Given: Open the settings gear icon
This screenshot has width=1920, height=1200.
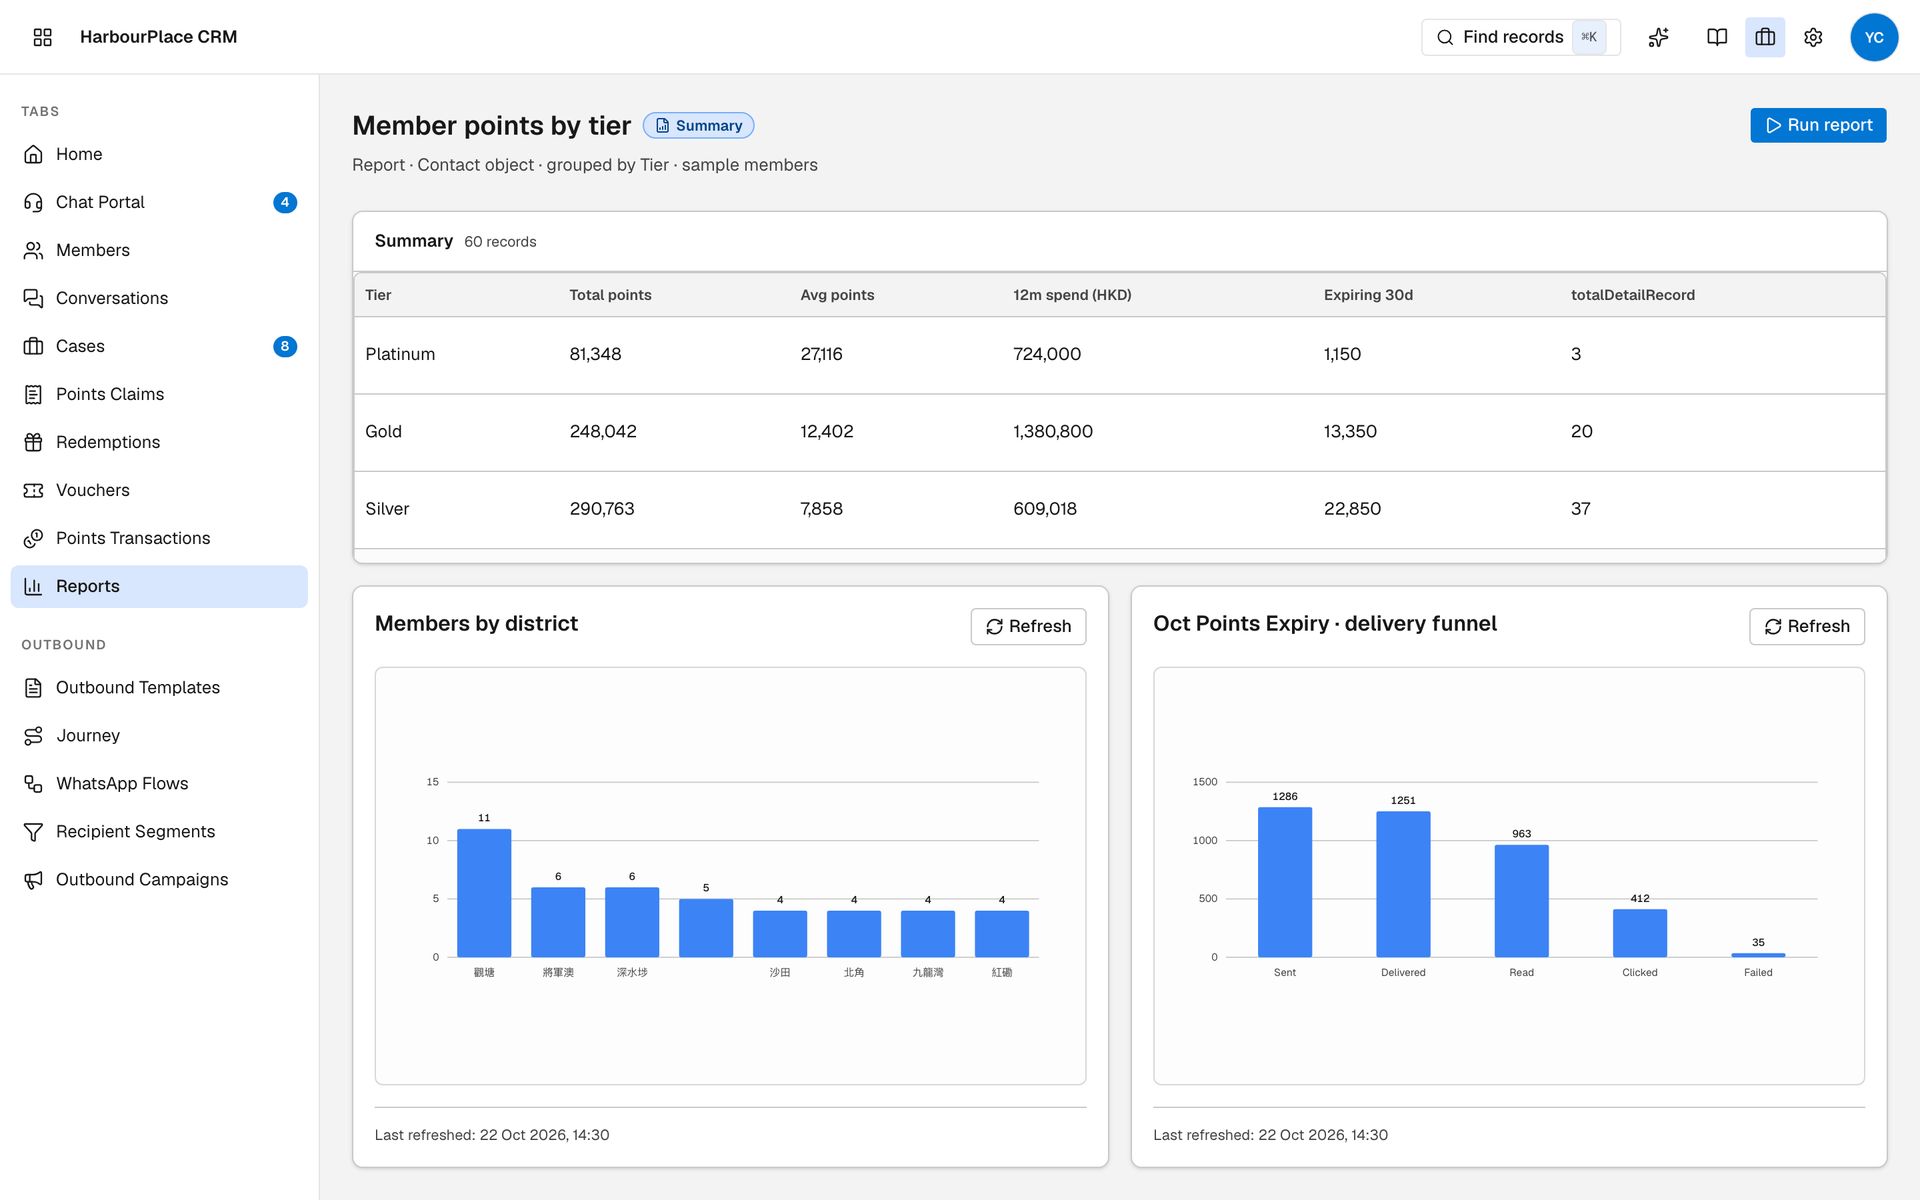Looking at the screenshot, I should (1813, 37).
